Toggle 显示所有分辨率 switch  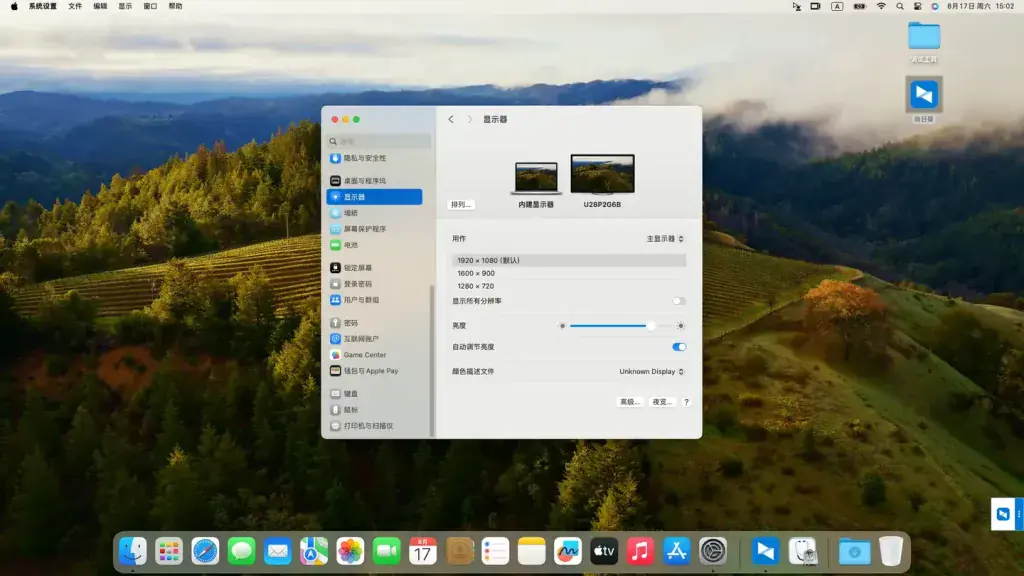(679, 301)
